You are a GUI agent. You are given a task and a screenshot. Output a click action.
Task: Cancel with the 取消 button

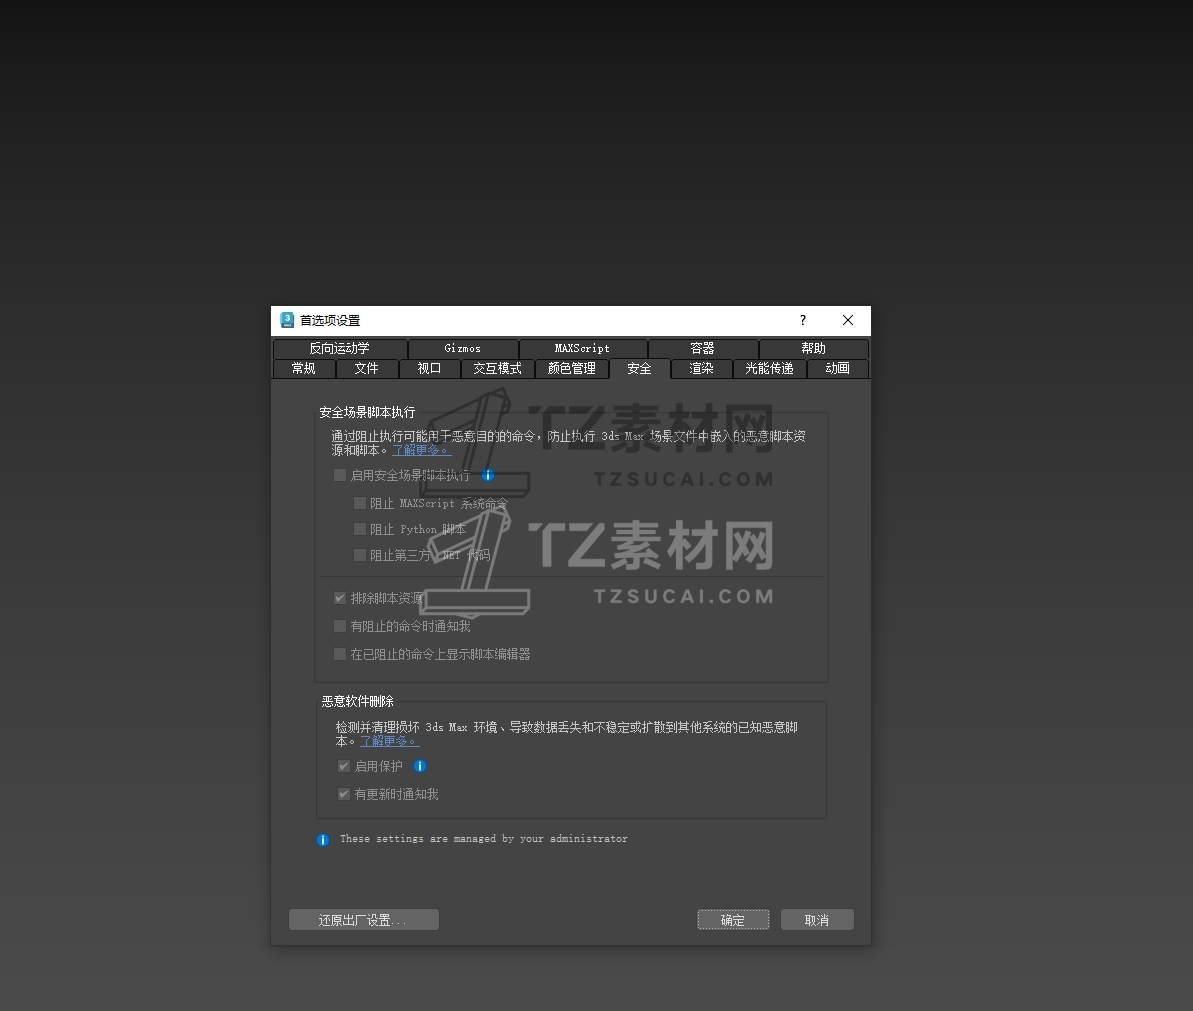[817, 920]
